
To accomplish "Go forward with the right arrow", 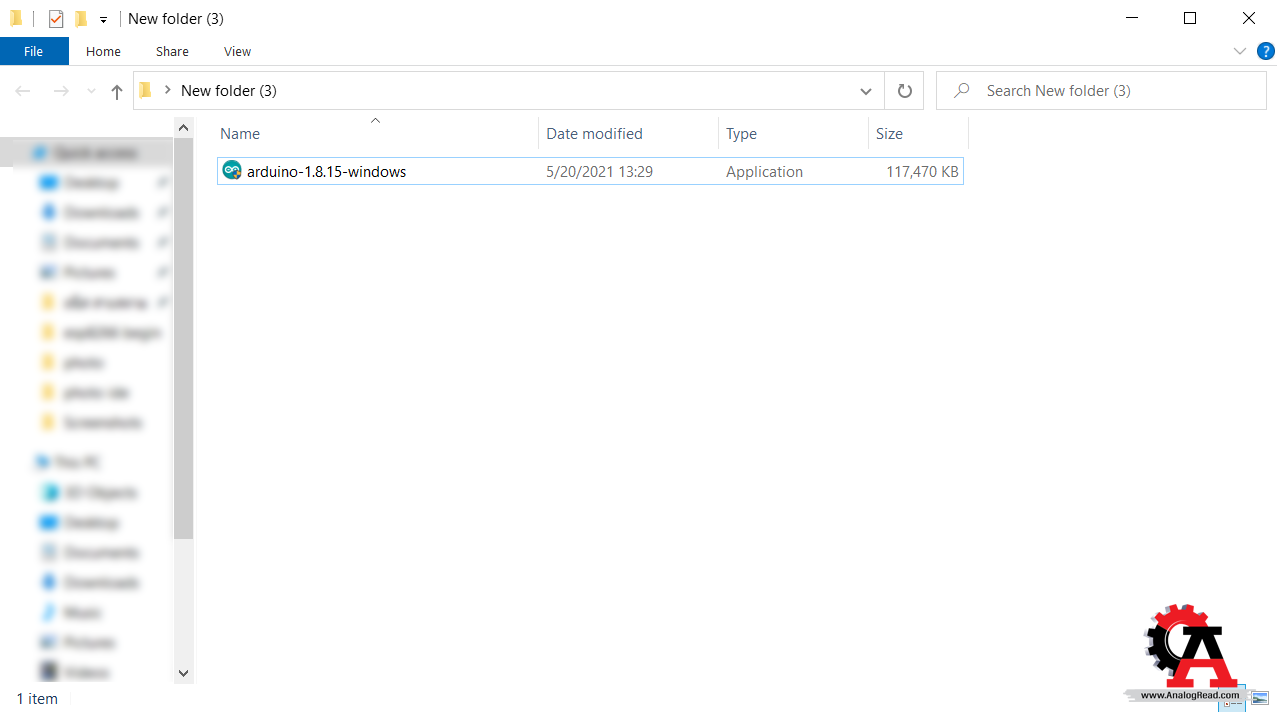I will click(x=61, y=91).
